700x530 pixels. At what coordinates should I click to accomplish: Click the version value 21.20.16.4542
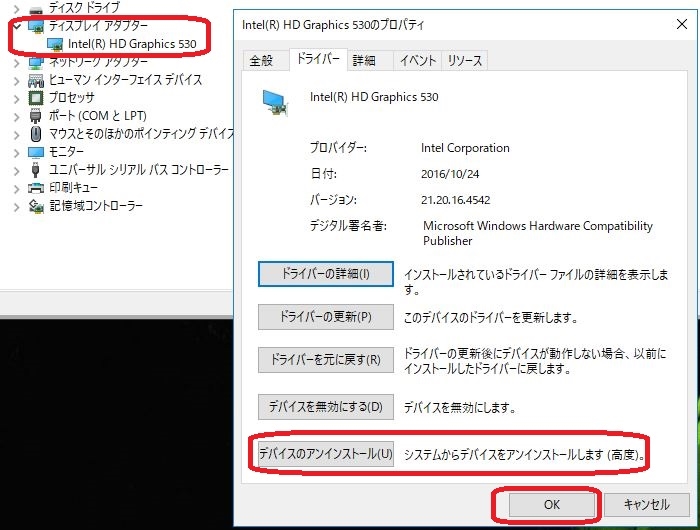pos(455,200)
